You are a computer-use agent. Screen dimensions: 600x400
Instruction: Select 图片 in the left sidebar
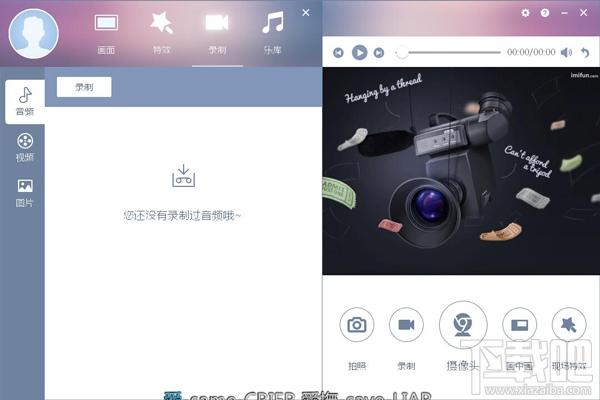point(24,192)
